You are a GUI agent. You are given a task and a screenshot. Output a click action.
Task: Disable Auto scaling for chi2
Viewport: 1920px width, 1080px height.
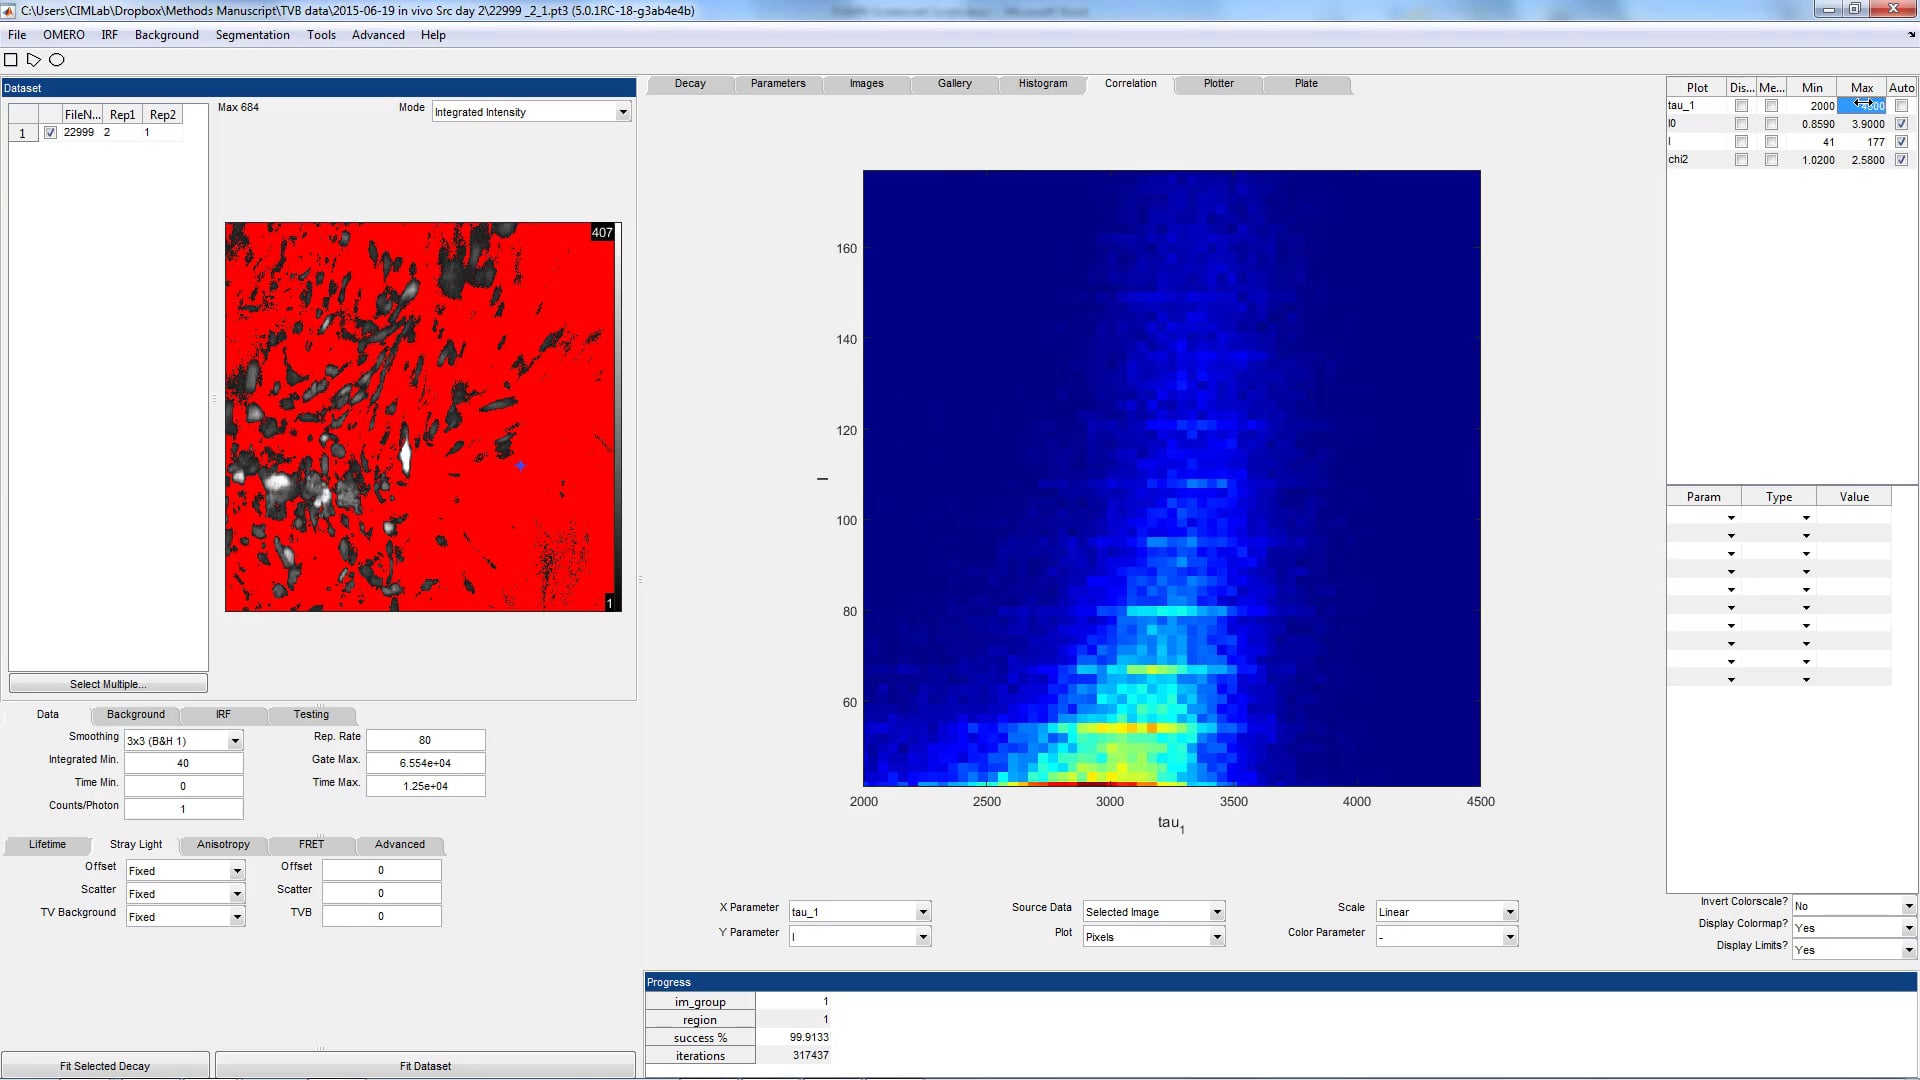(x=1901, y=159)
